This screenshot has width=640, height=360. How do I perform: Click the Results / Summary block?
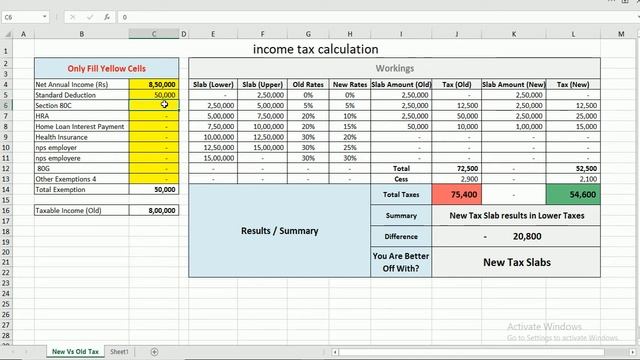coord(280,231)
